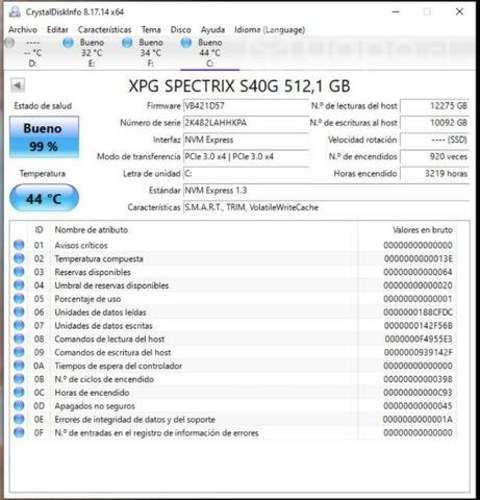Open the Características menu
Viewport: 480px width, 500px height.
coord(105,30)
